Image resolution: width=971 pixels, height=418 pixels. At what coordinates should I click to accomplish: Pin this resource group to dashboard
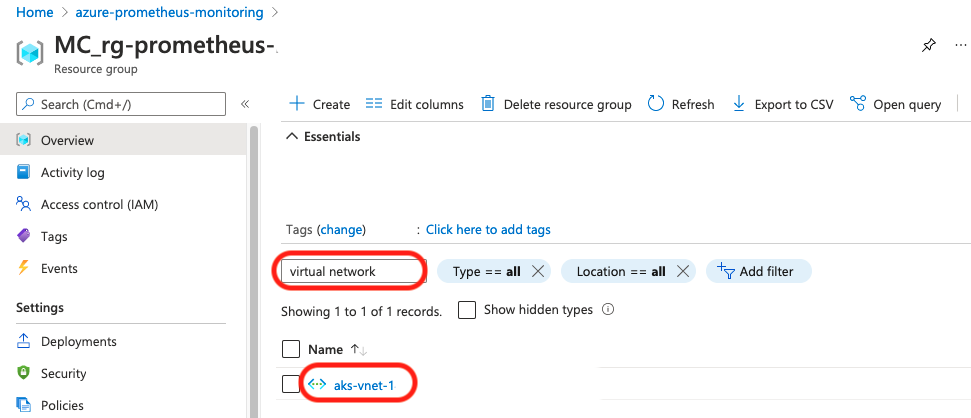tap(928, 46)
